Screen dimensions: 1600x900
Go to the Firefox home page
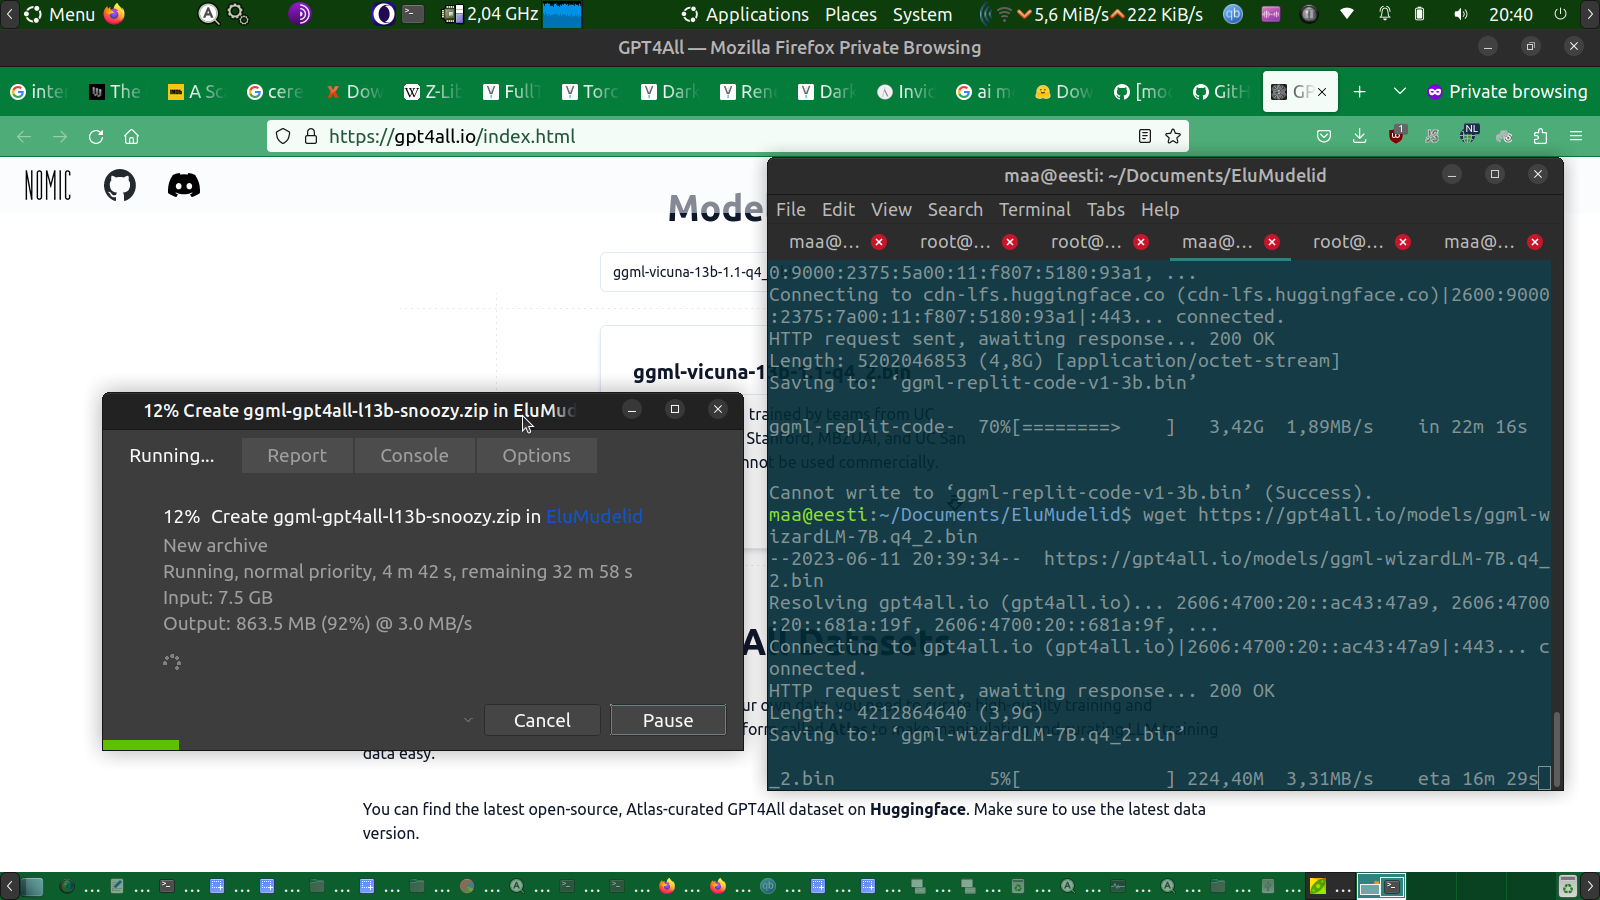tap(131, 136)
